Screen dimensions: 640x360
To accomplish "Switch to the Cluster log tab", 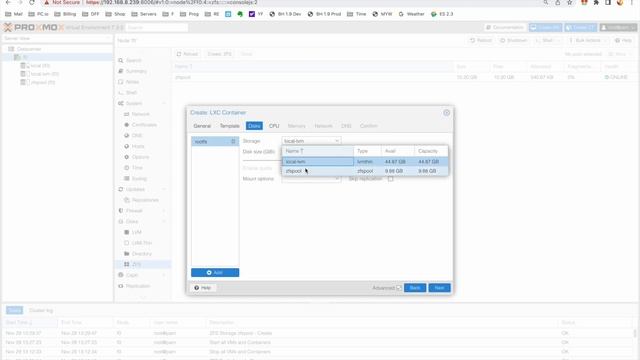I will click(41, 311).
